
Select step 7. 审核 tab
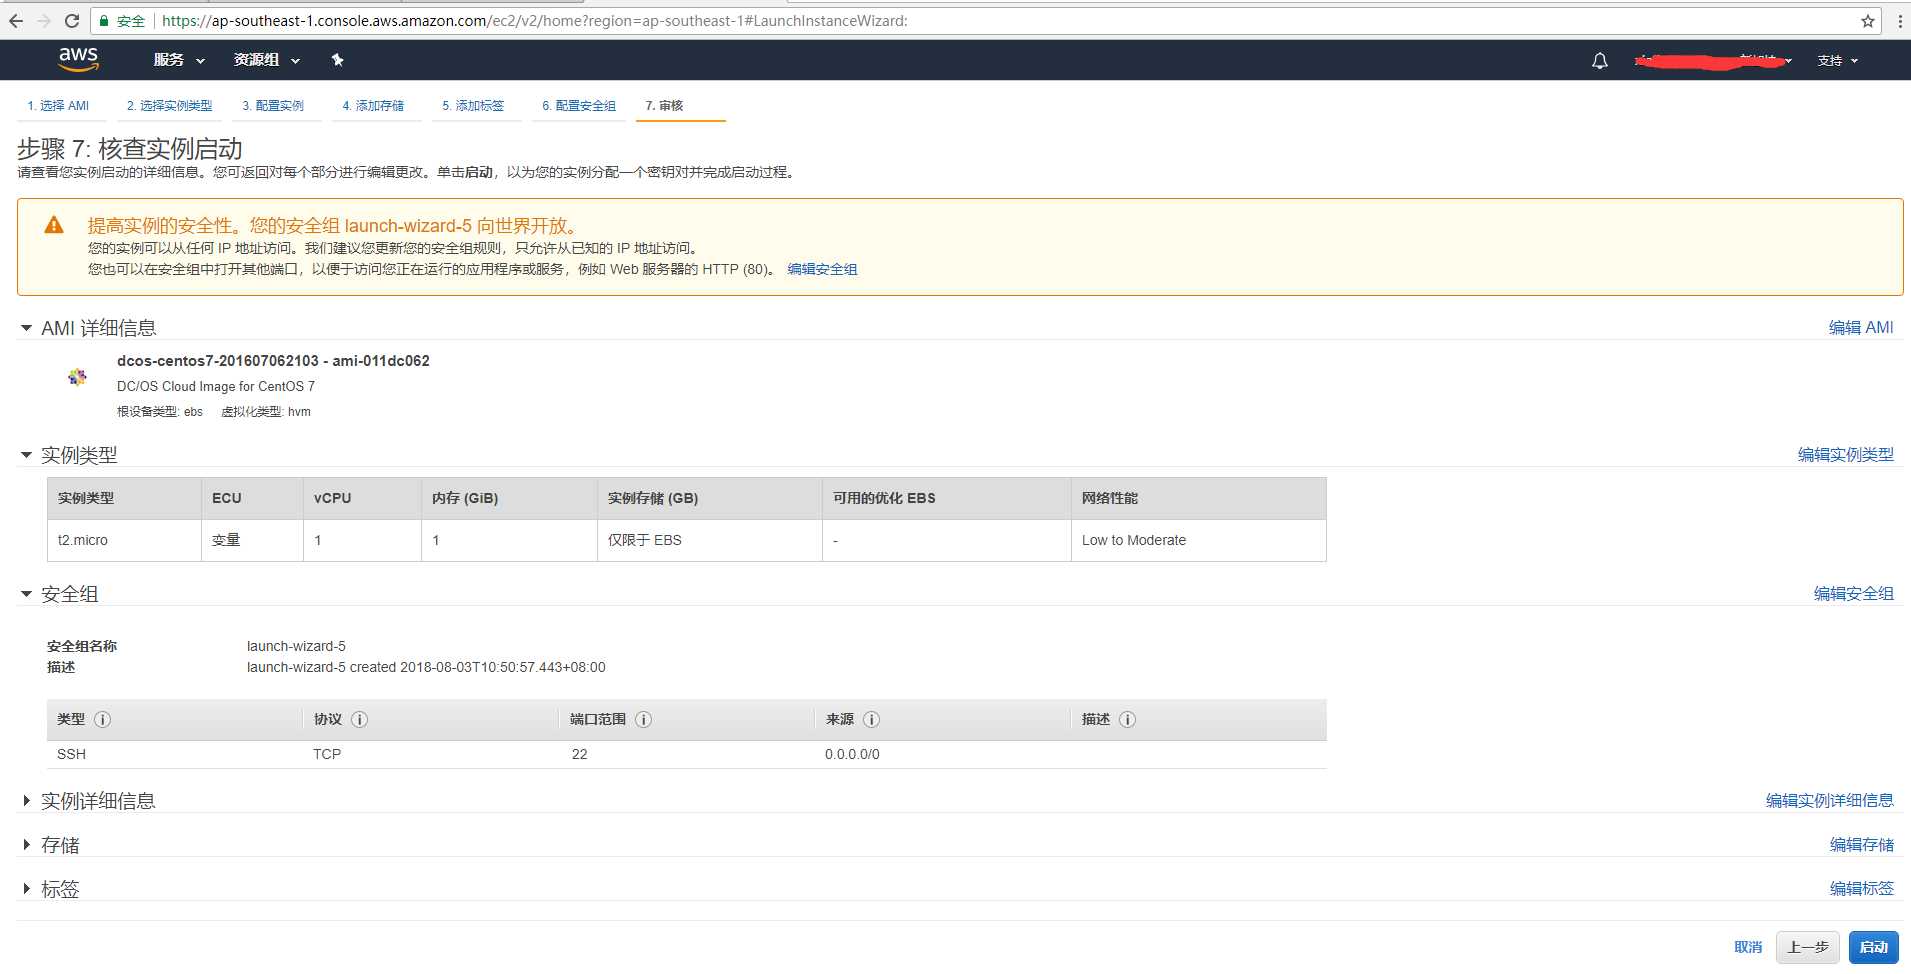click(x=664, y=106)
